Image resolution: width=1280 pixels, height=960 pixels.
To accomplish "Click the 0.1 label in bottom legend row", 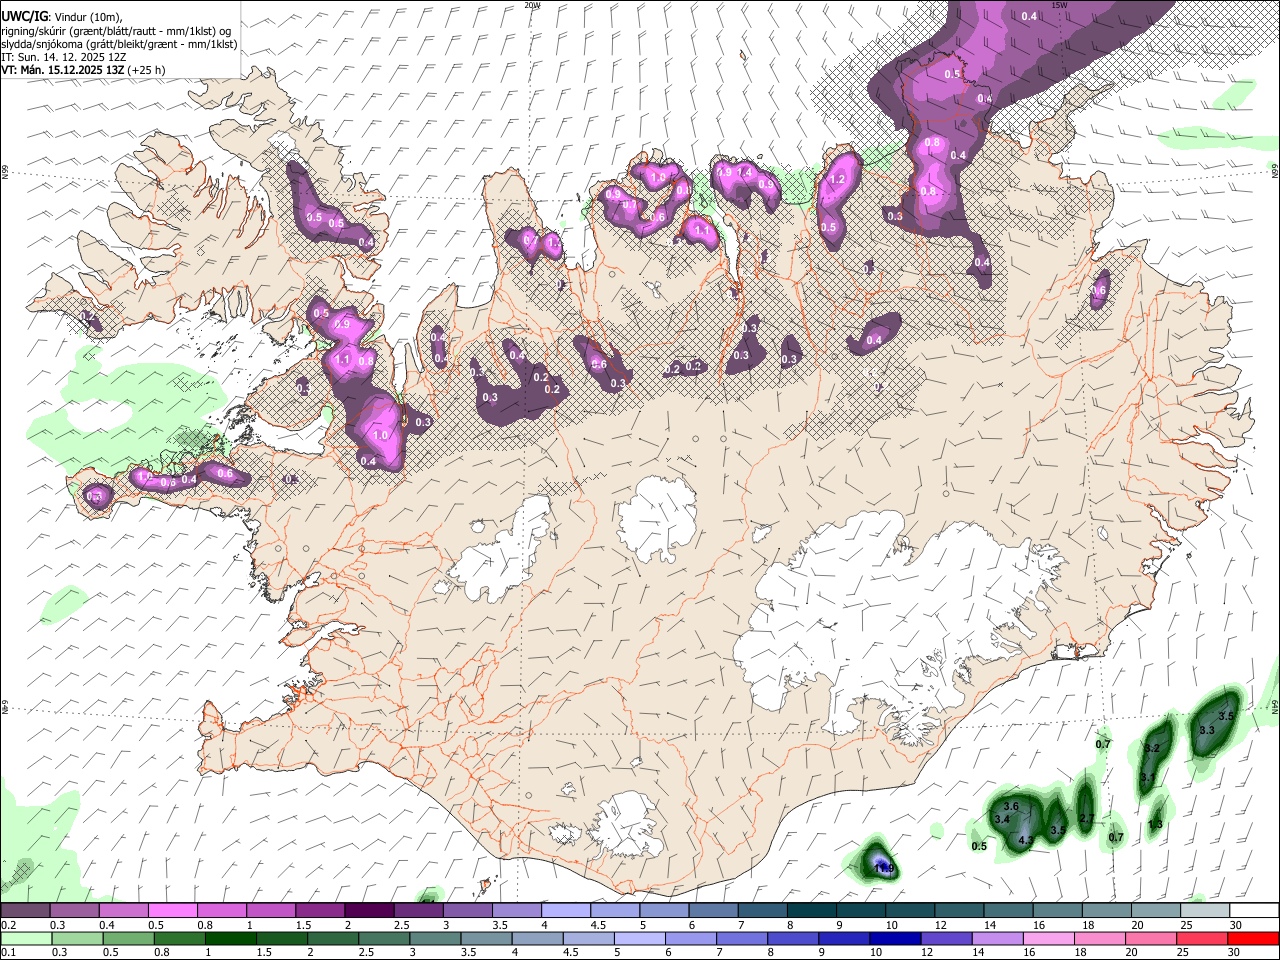I will 9,952.
